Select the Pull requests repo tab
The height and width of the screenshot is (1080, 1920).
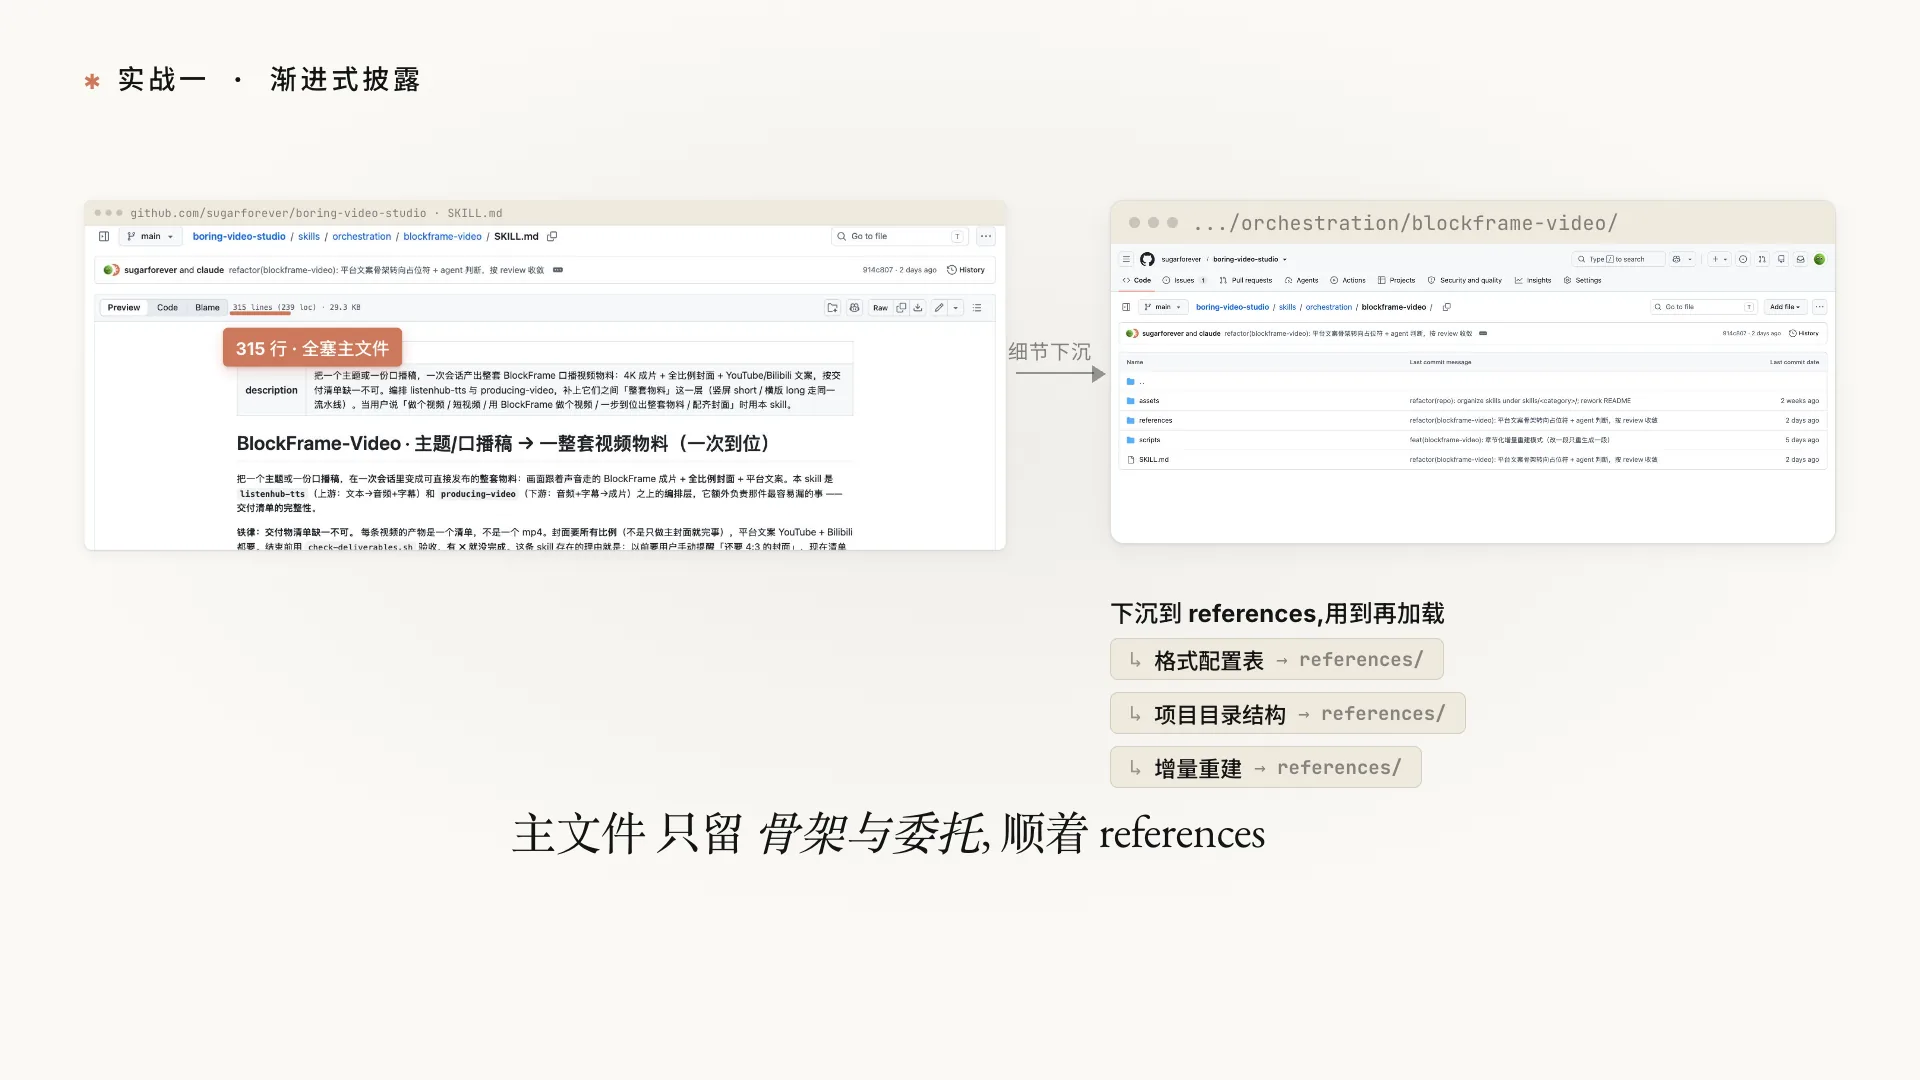pos(1246,280)
